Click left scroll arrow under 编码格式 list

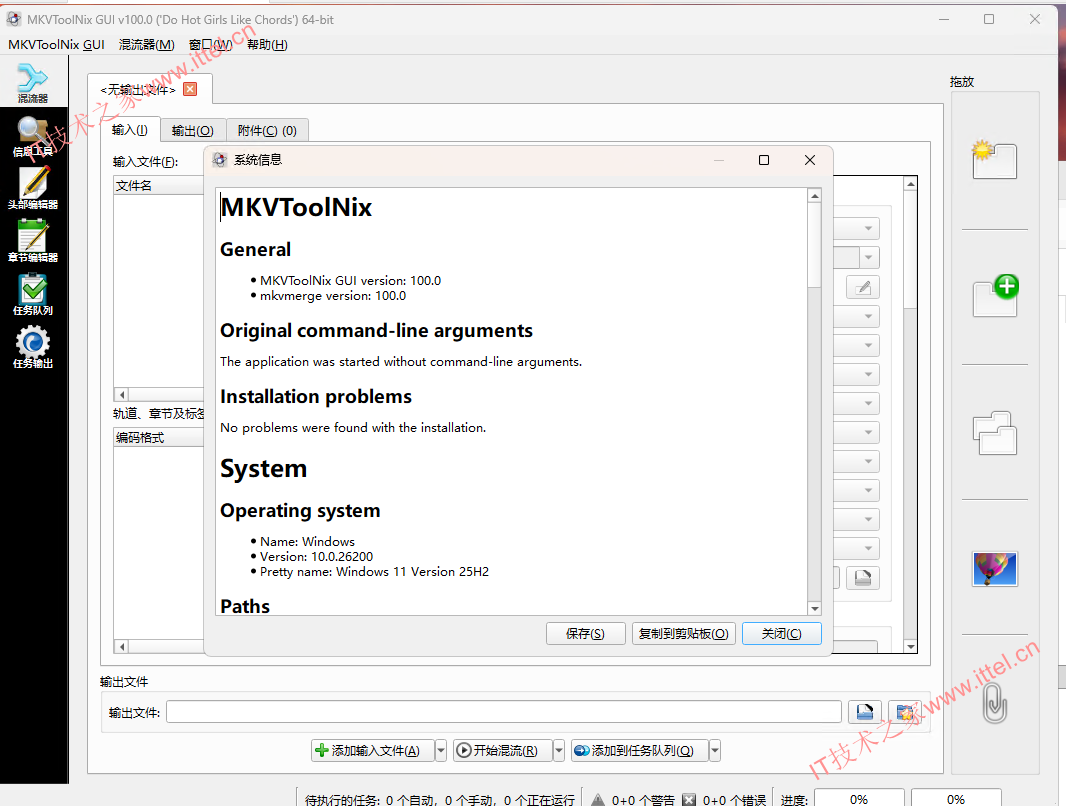(122, 646)
